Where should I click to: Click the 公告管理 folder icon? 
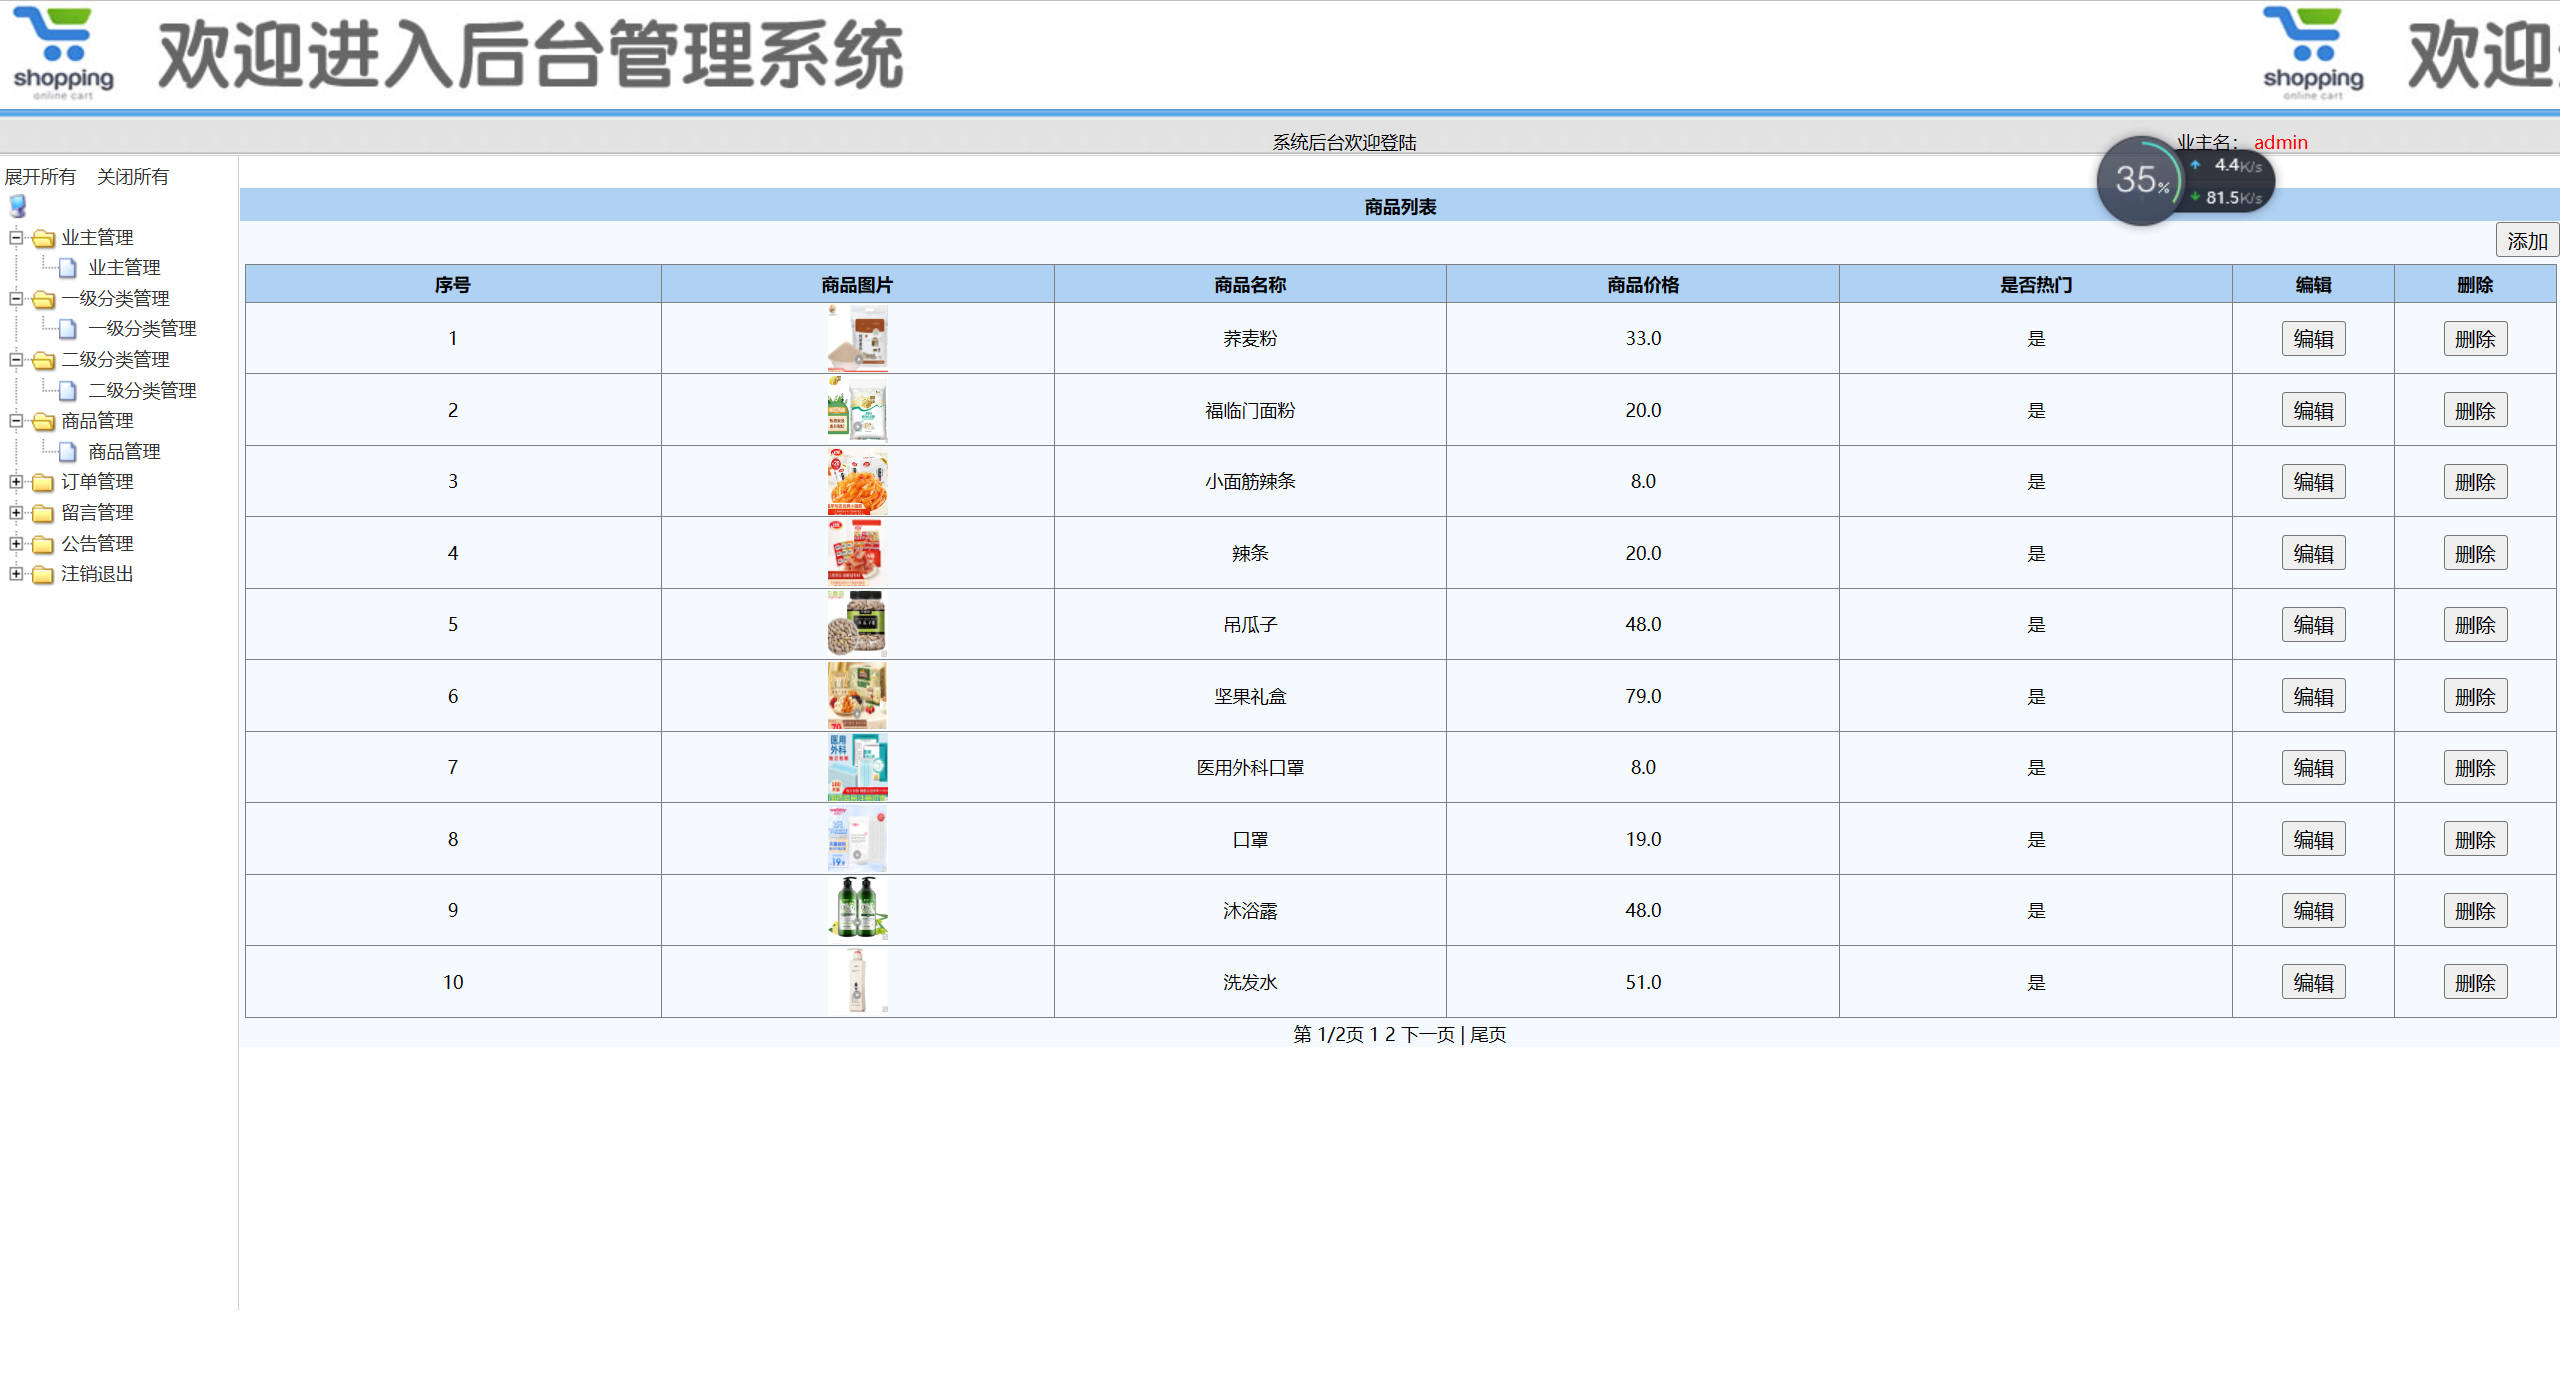43,543
